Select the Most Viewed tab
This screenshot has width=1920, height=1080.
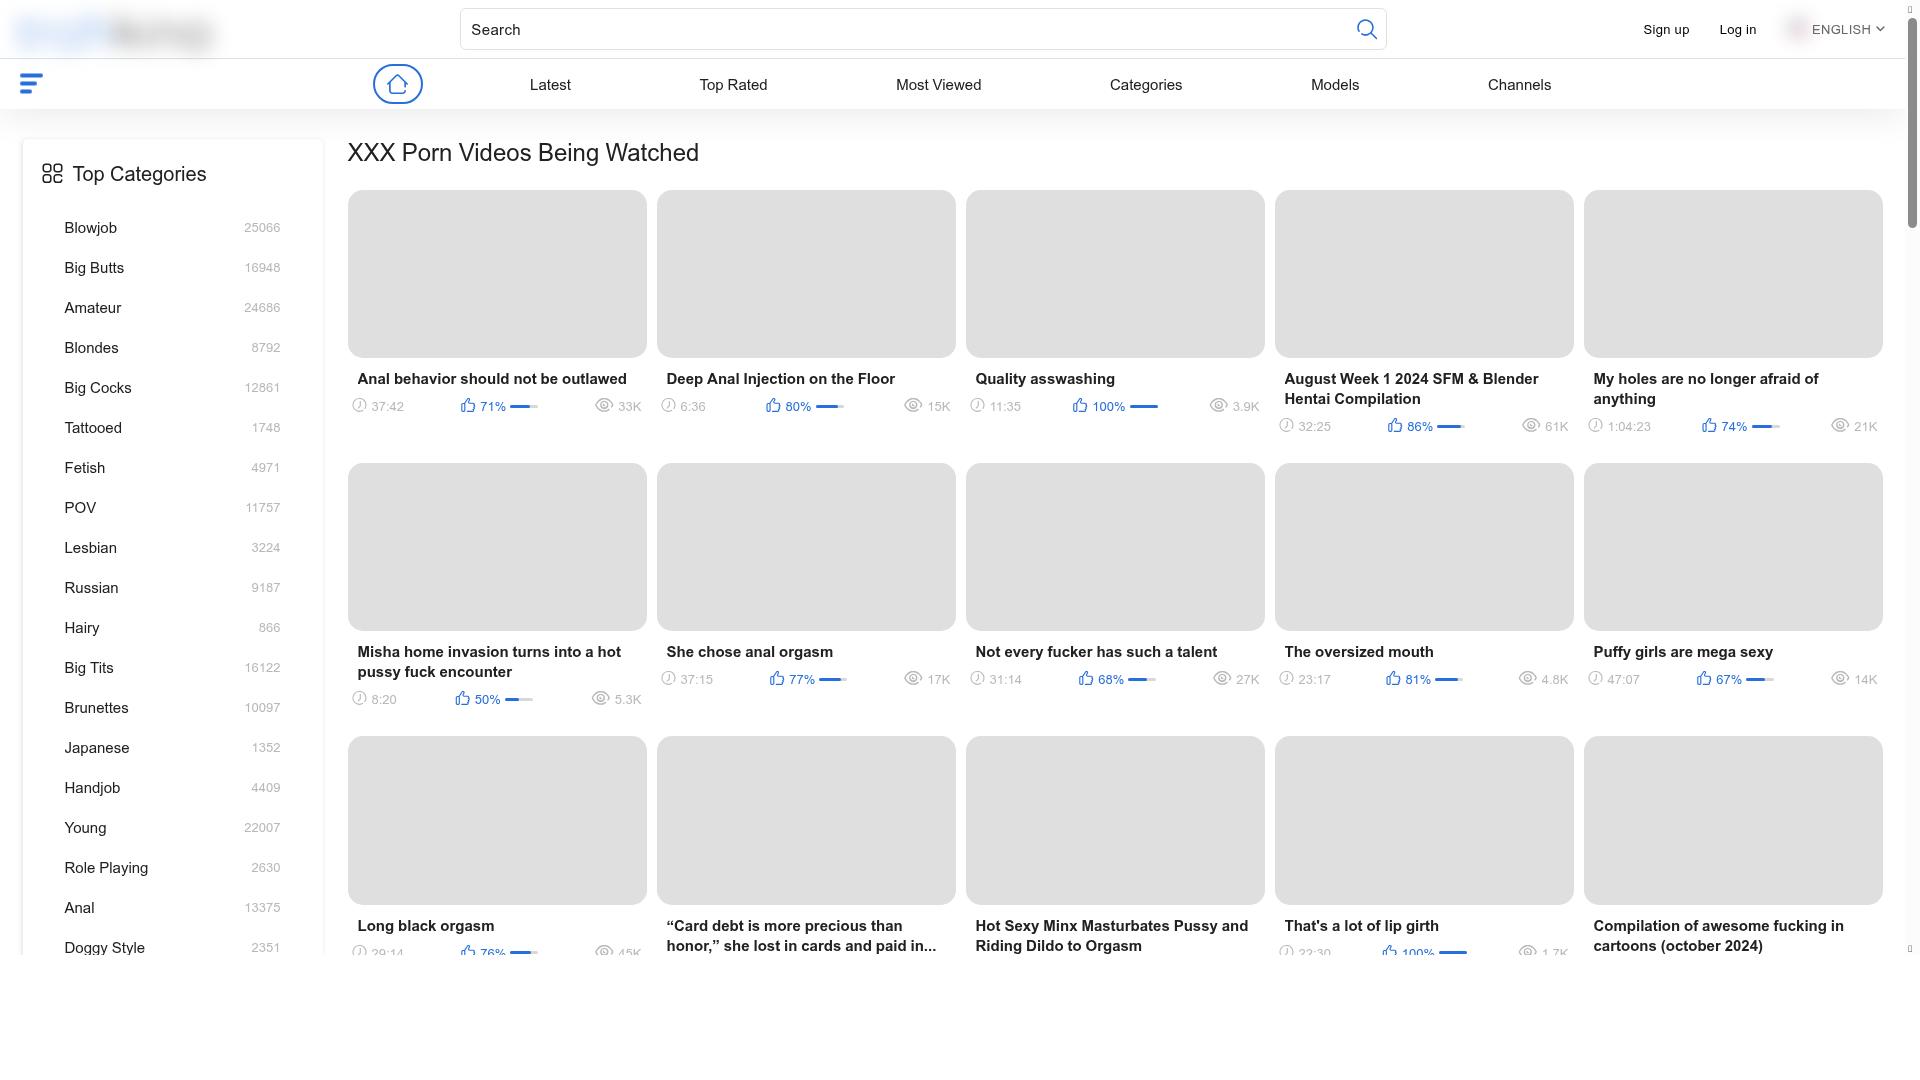(x=938, y=85)
